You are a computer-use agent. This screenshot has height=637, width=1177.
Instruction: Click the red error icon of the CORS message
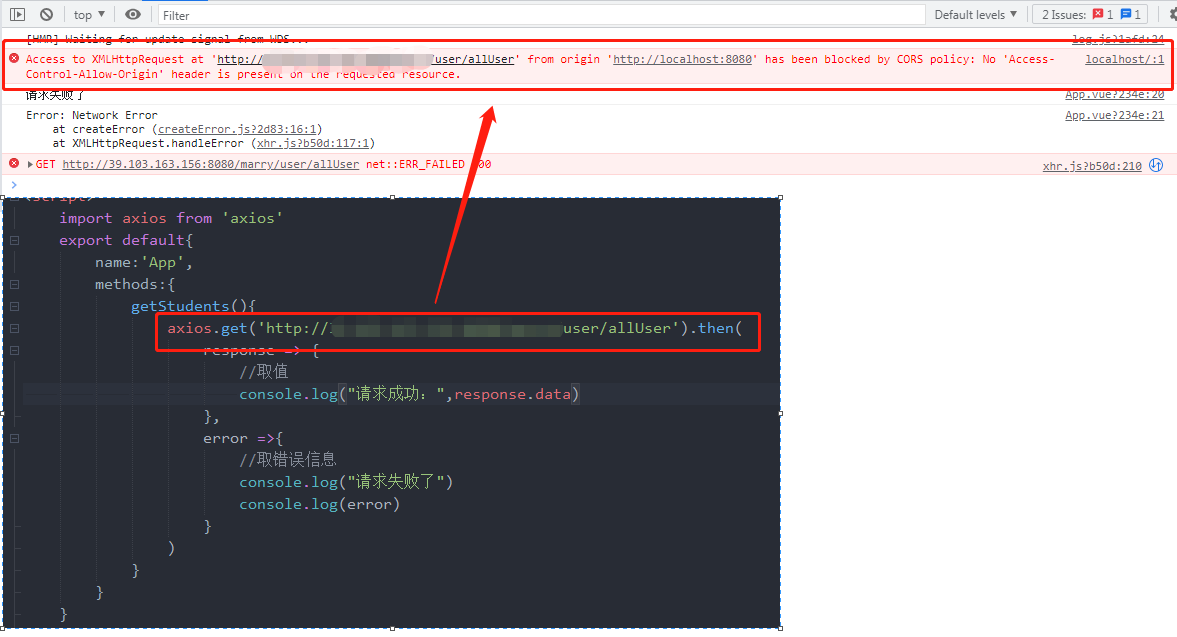[x=14, y=58]
